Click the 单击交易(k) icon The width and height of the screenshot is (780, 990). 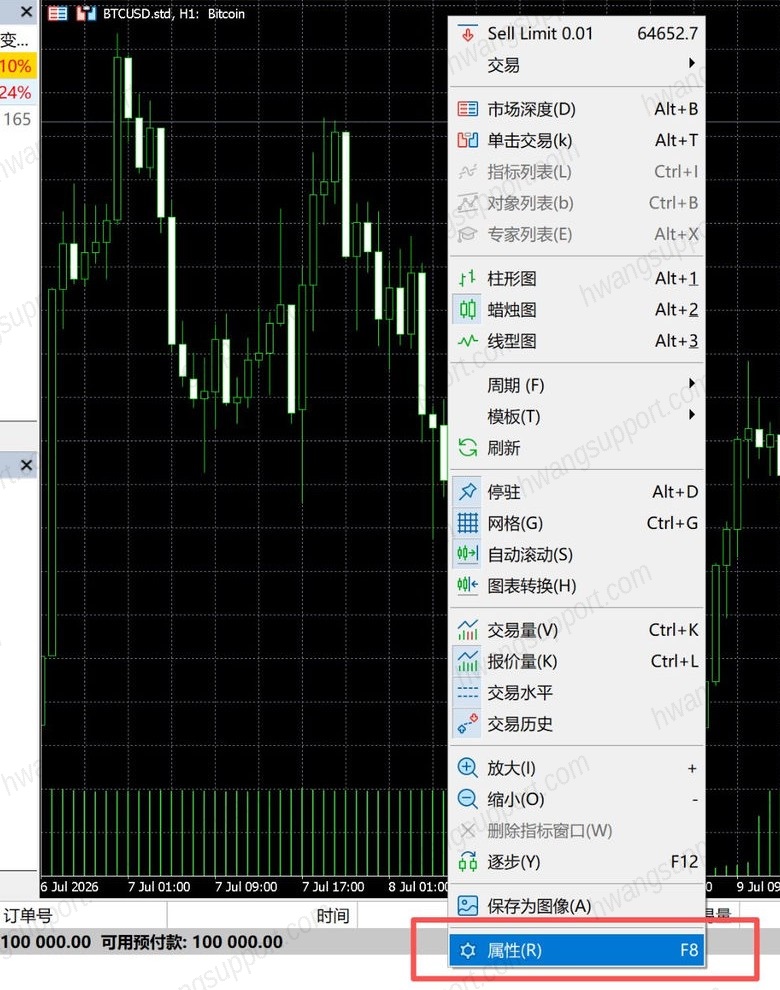click(467, 140)
